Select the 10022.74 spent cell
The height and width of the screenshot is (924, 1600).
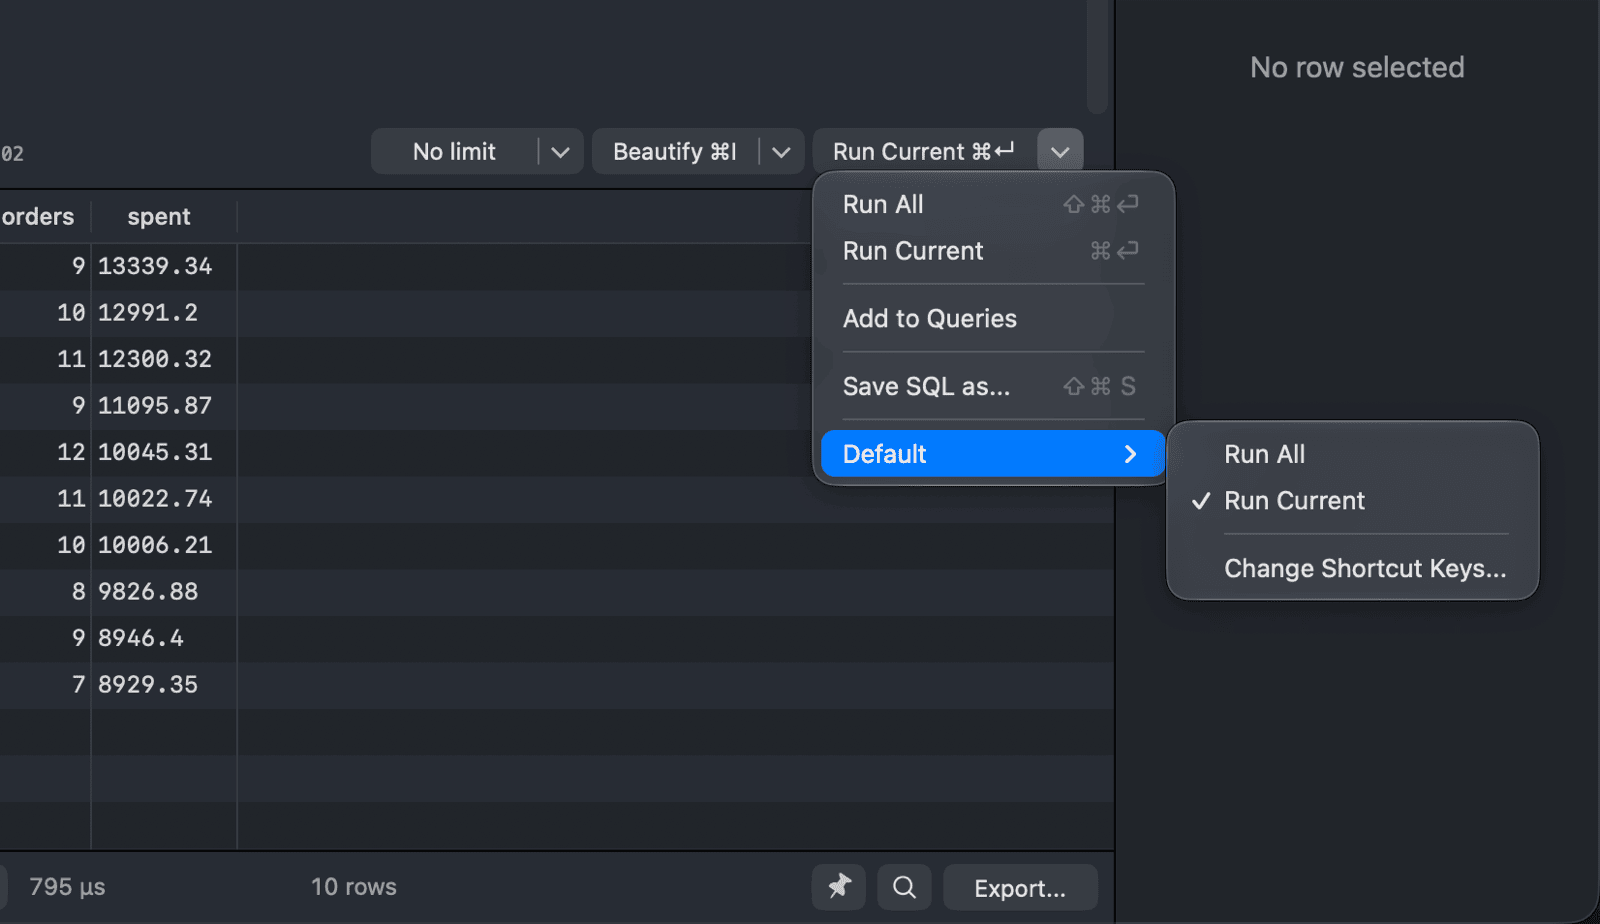click(x=164, y=499)
